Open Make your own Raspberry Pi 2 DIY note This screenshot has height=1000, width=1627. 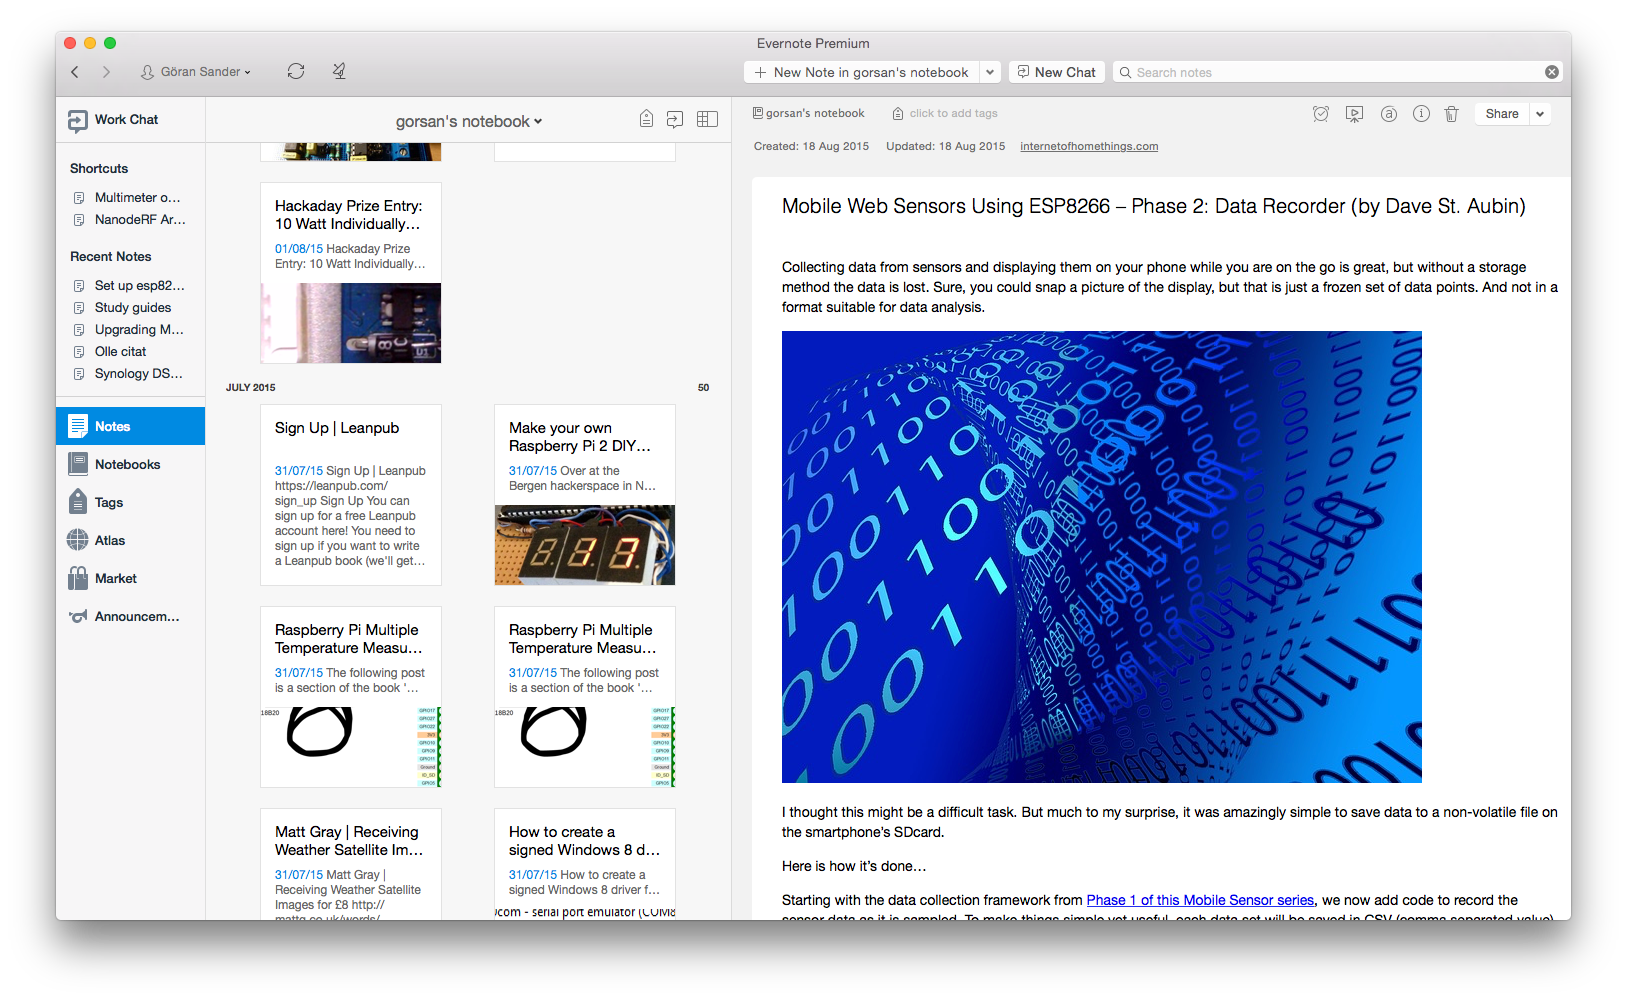pyautogui.click(x=585, y=495)
